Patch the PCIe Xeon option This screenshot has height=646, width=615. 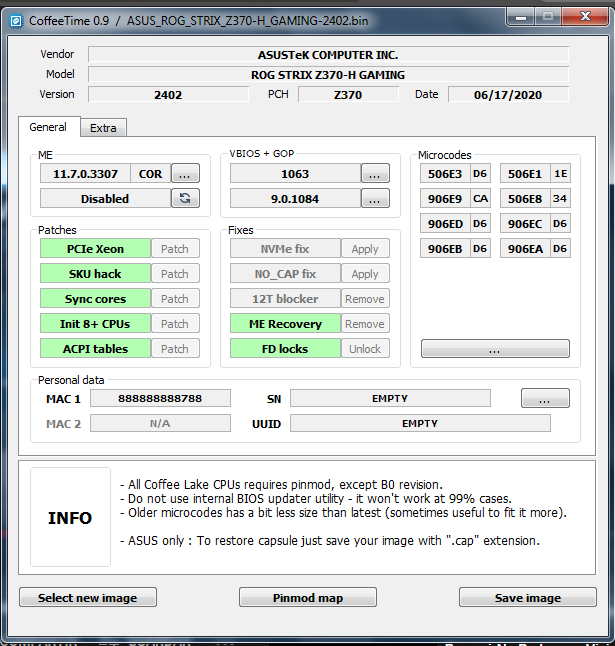(175, 249)
